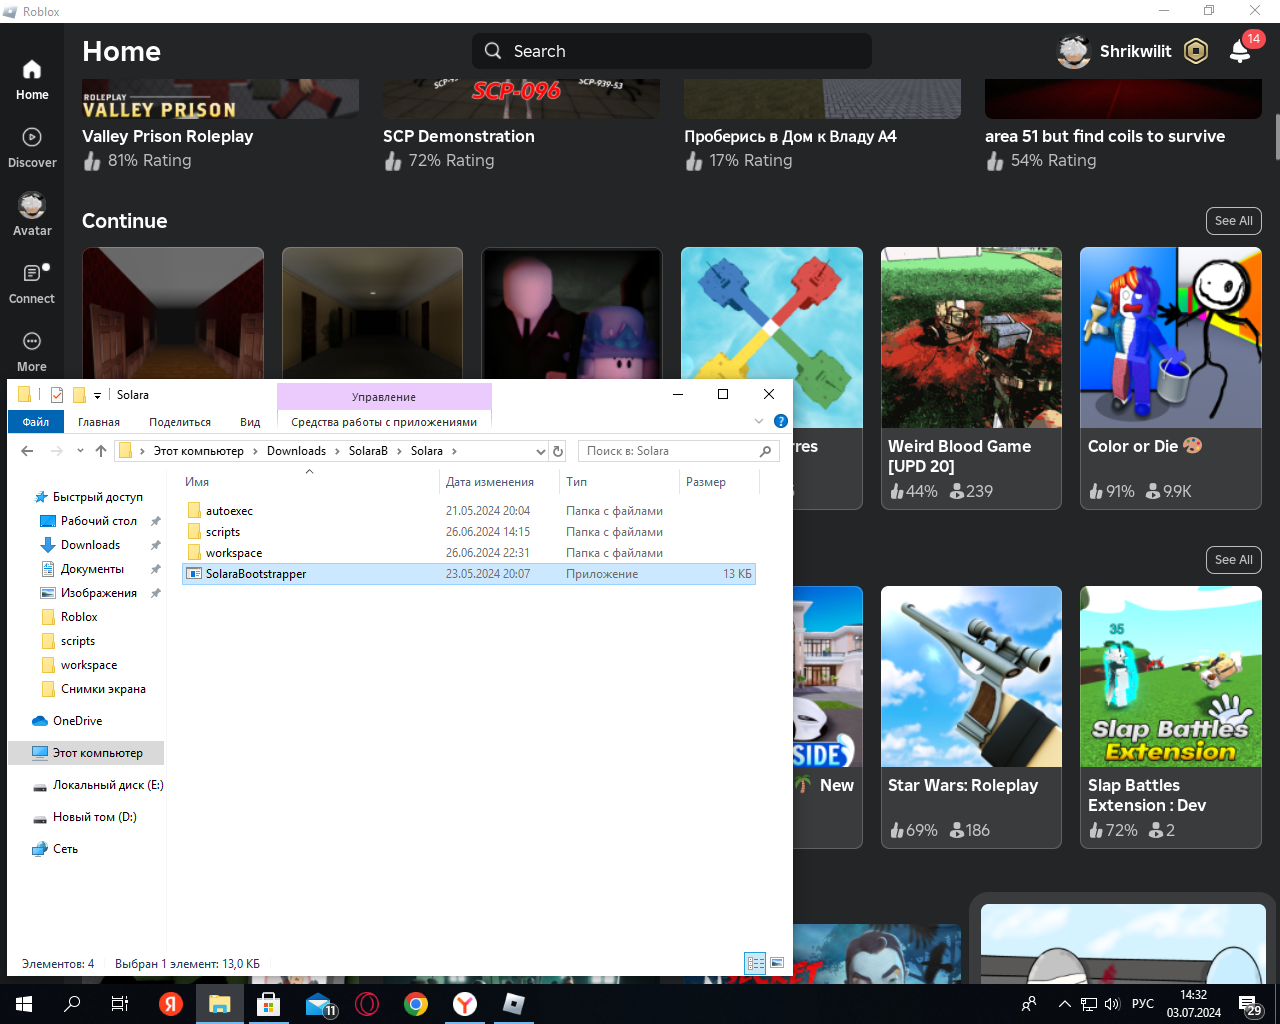The height and width of the screenshot is (1024, 1280).
Task: Open the Файл tab in Explorer
Action: coord(36,422)
